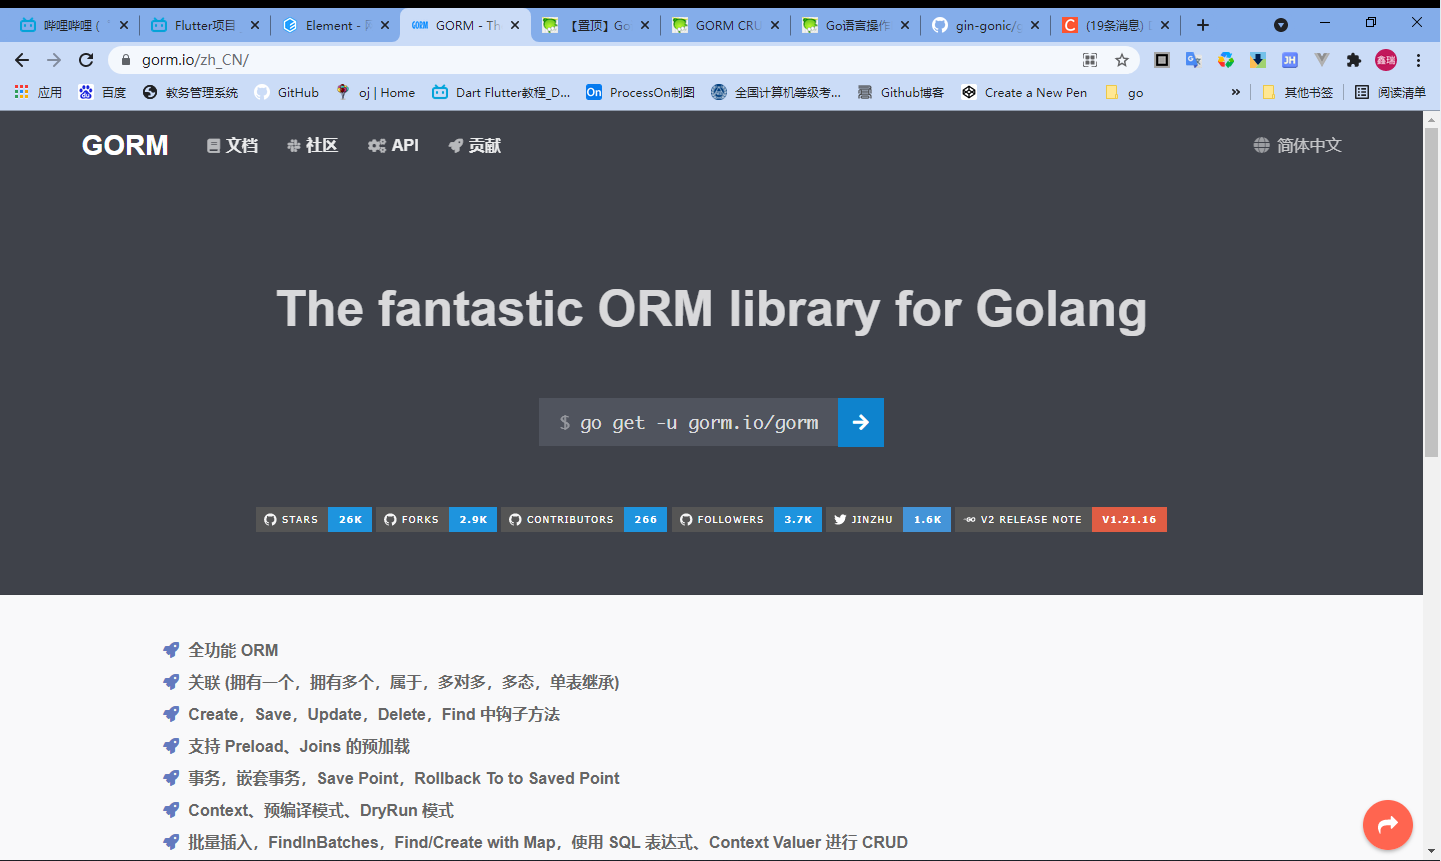Screen dimensions: 1441x861
Task: Open Dart Flutter教程 bookmark
Action: click(501, 92)
